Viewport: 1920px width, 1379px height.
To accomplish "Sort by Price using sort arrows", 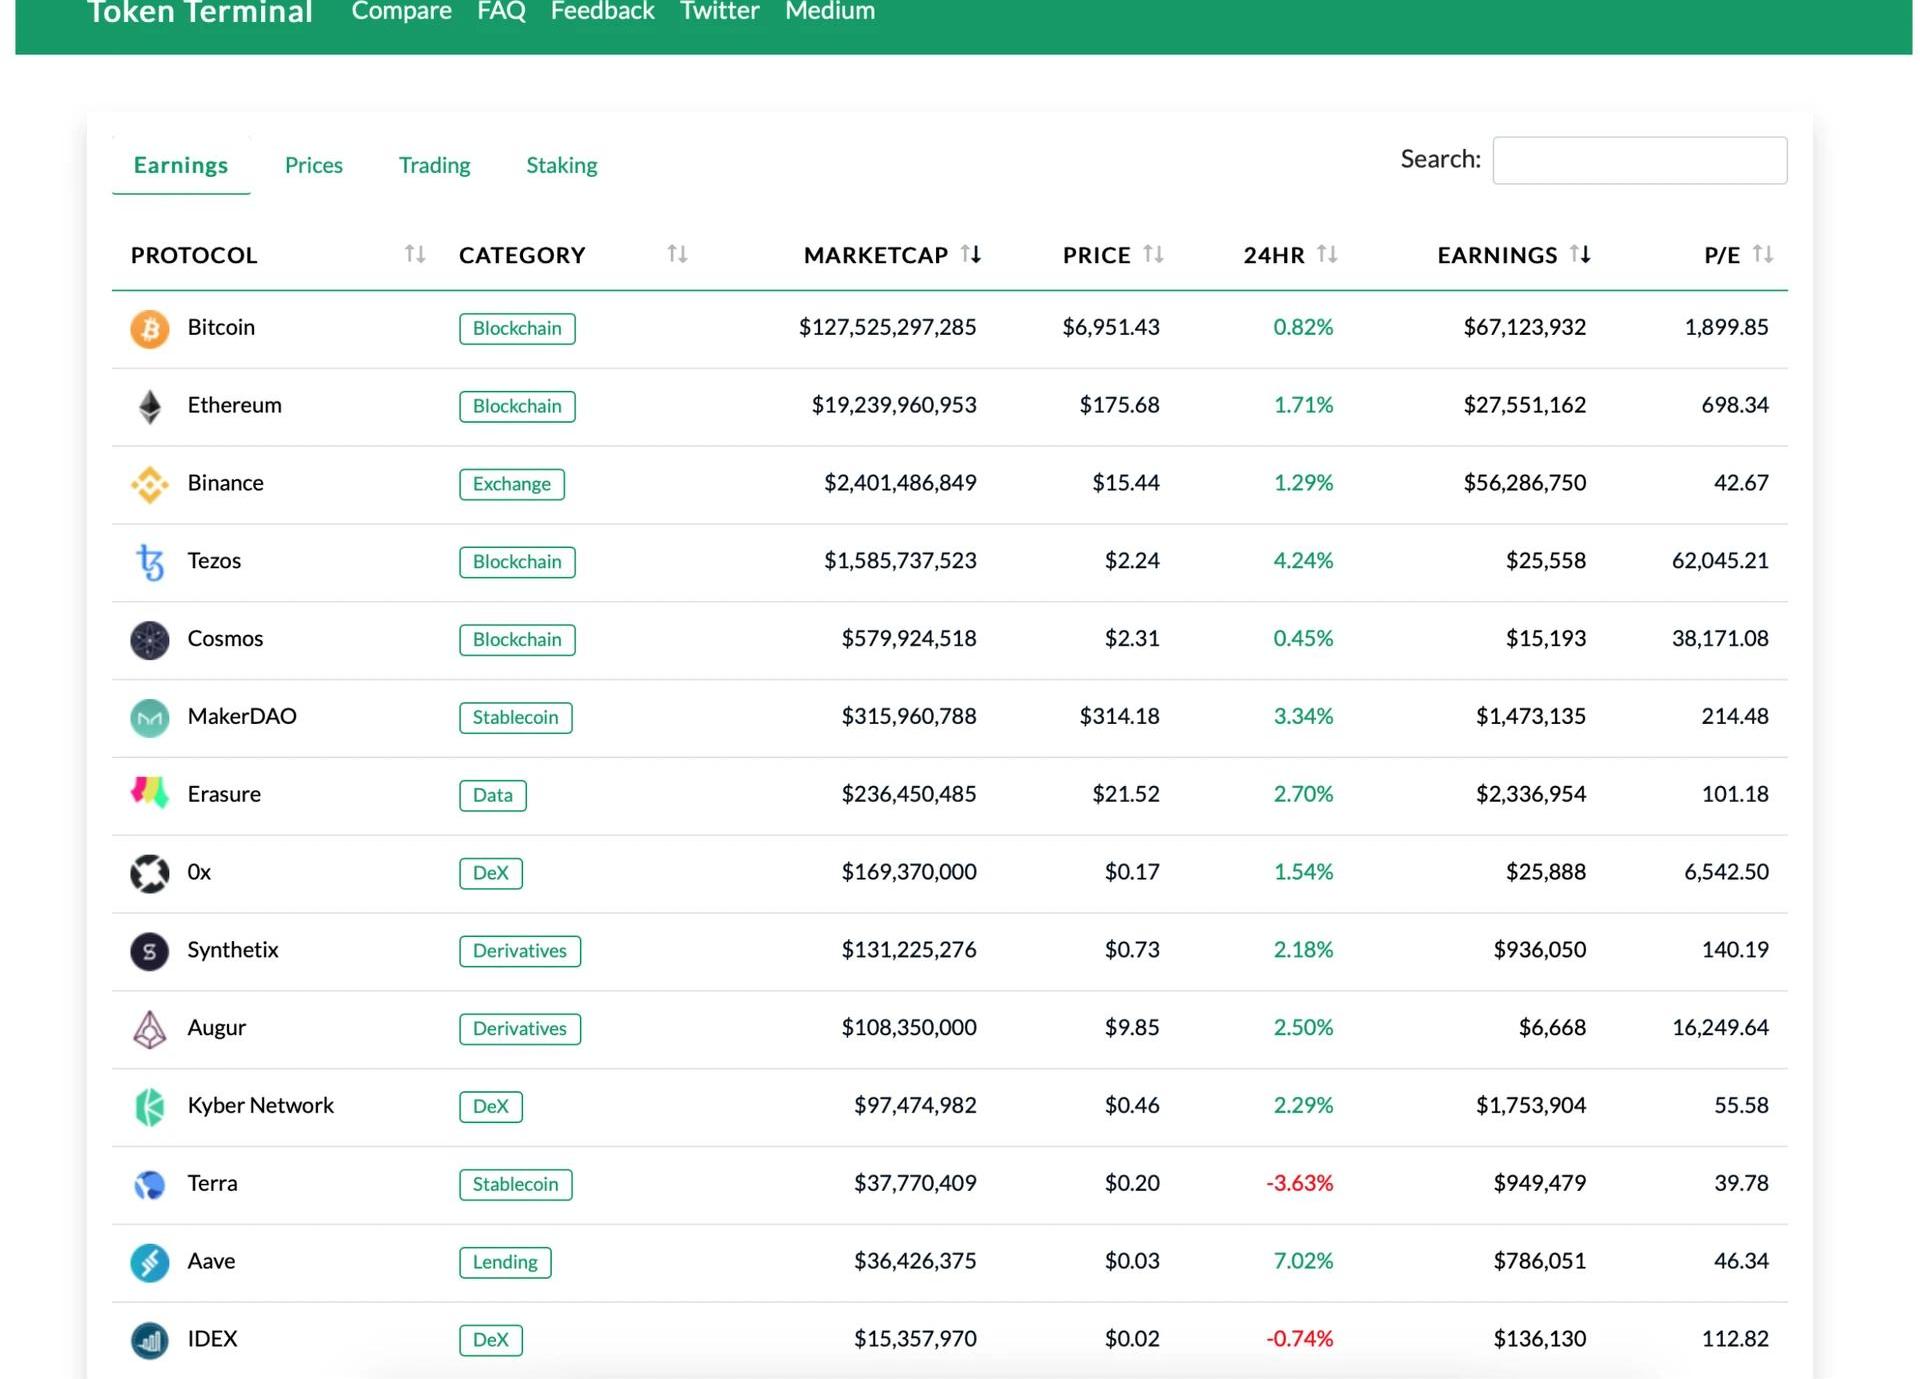I will click(x=1153, y=254).
